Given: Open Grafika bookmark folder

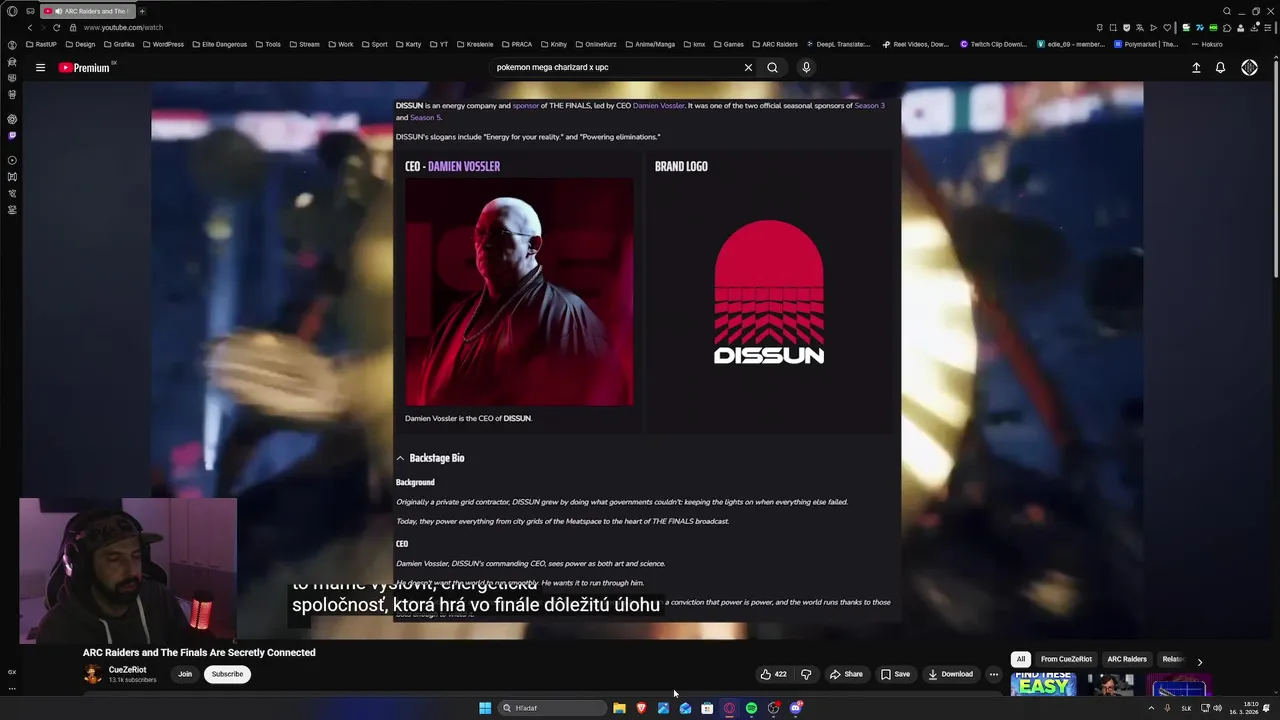Looking at the screenshot, I should (118, 44).
